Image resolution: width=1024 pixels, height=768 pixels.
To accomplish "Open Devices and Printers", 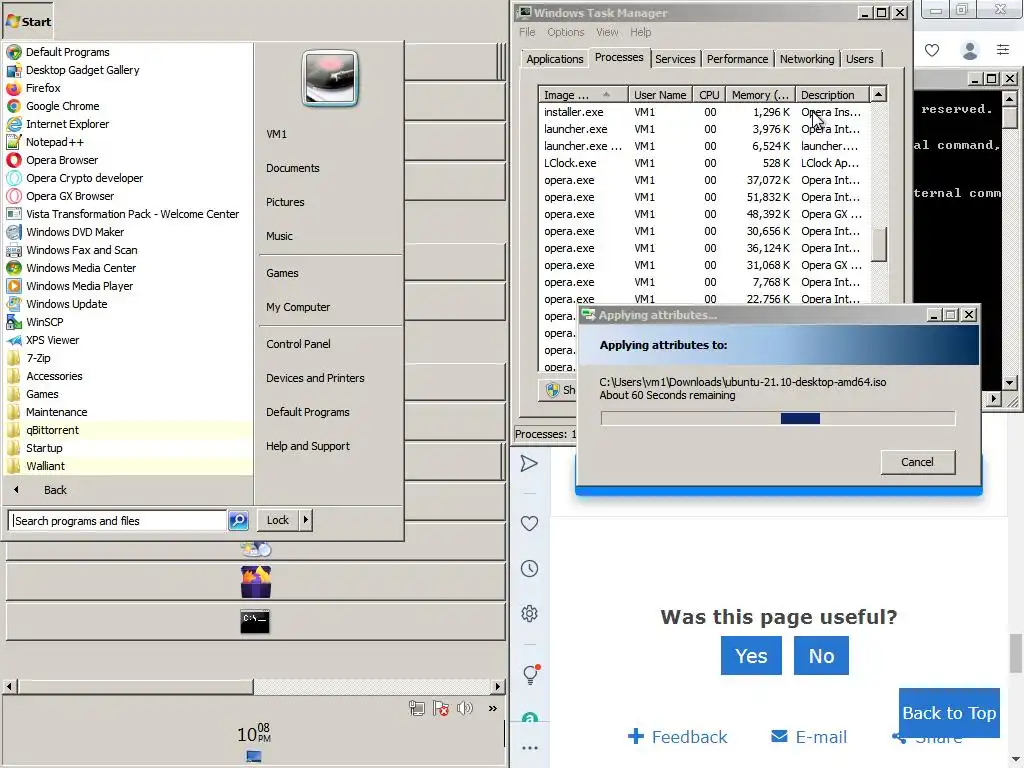I will [315, 378].
